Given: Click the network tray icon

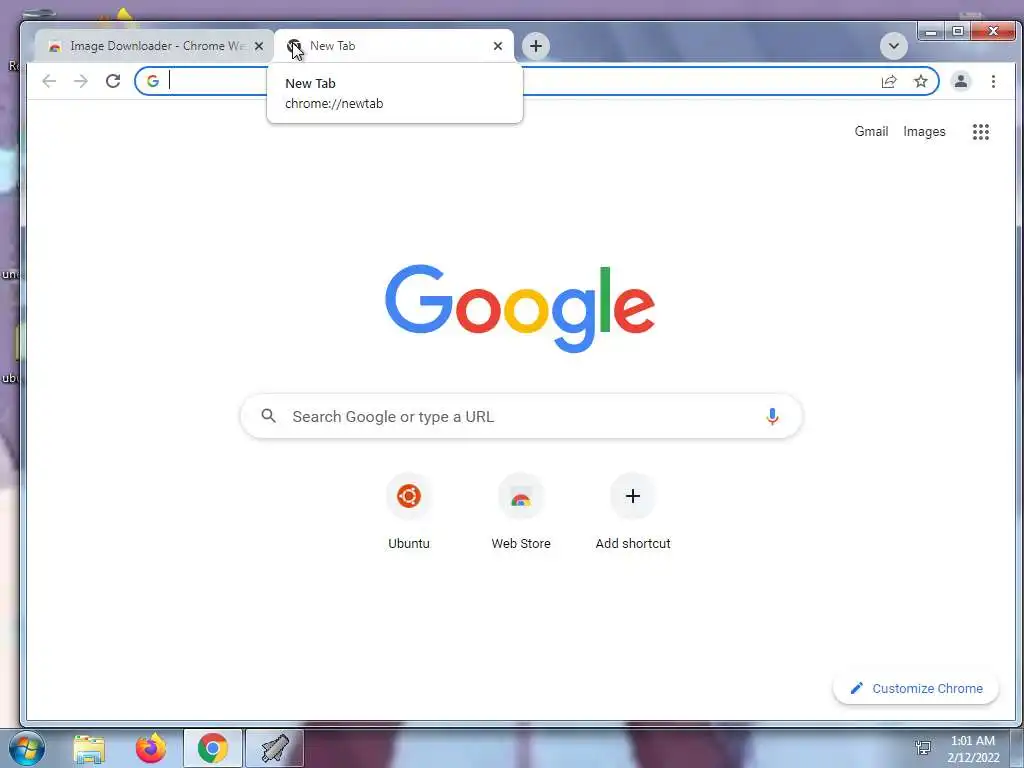Looking at the screenshot, I should (x=923, y=748).
